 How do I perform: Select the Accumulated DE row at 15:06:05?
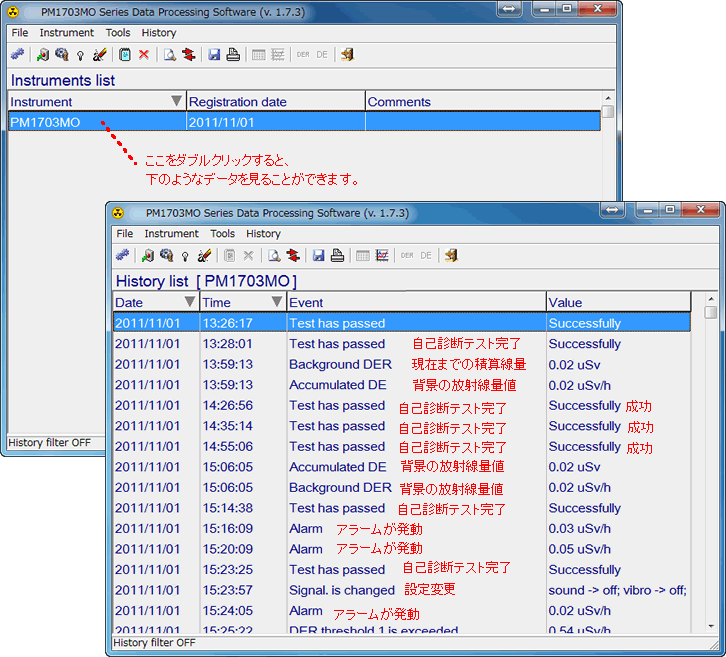[401, 467]
